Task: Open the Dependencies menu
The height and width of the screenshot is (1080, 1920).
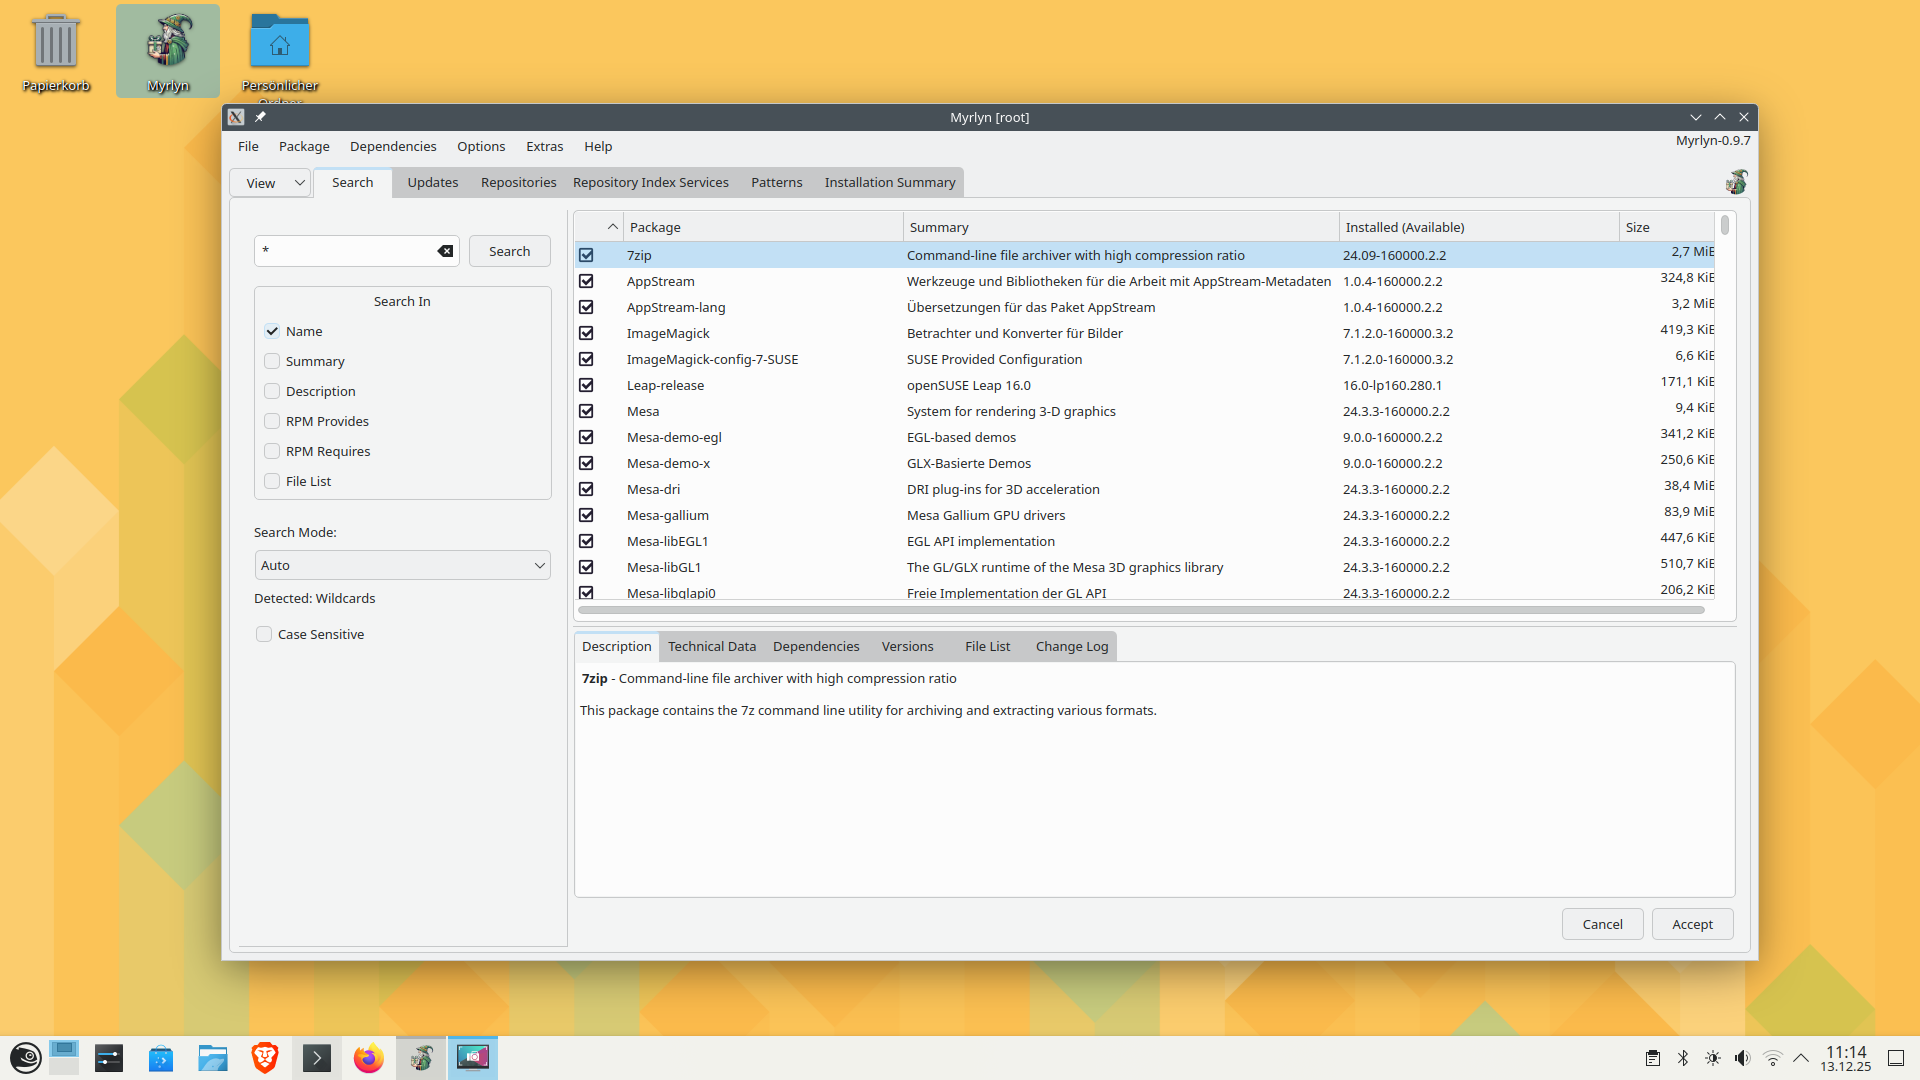Action: click(393, 146)
